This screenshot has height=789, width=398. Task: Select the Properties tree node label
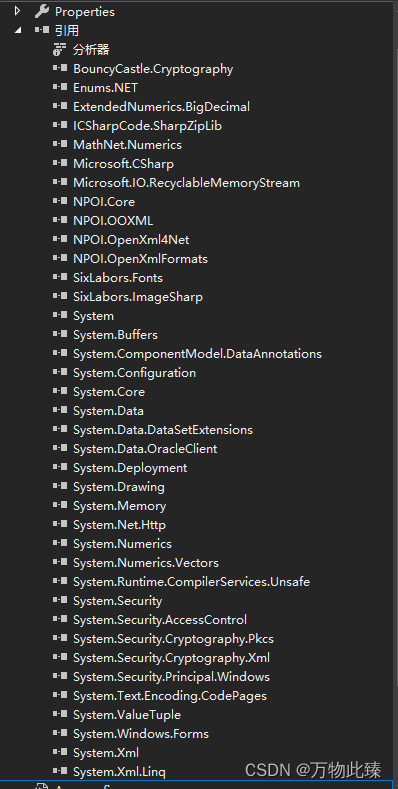tap(85, 12)
